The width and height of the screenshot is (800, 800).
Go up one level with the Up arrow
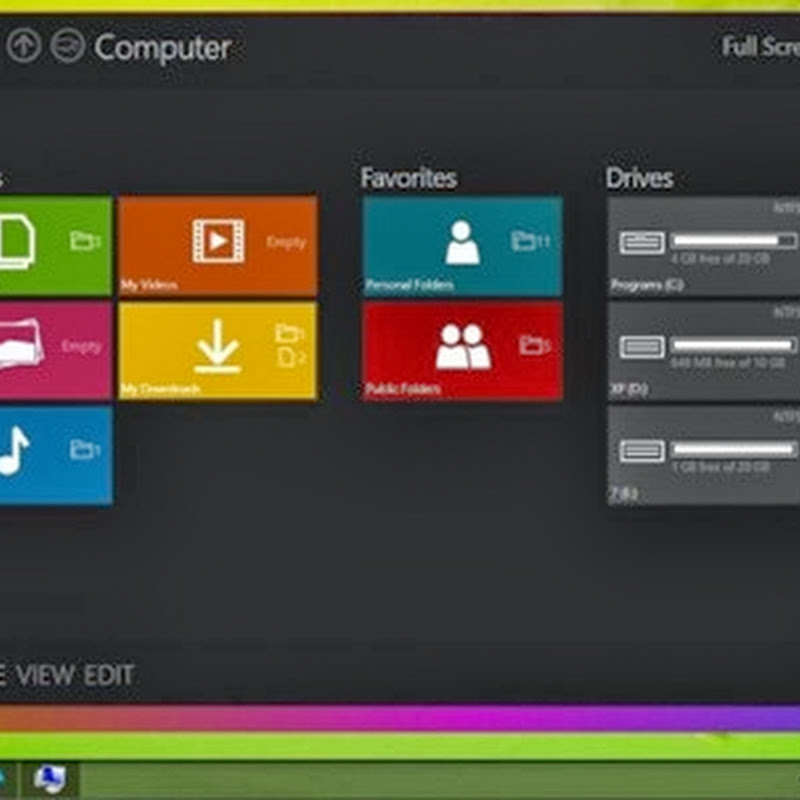(x=23, y=46)
